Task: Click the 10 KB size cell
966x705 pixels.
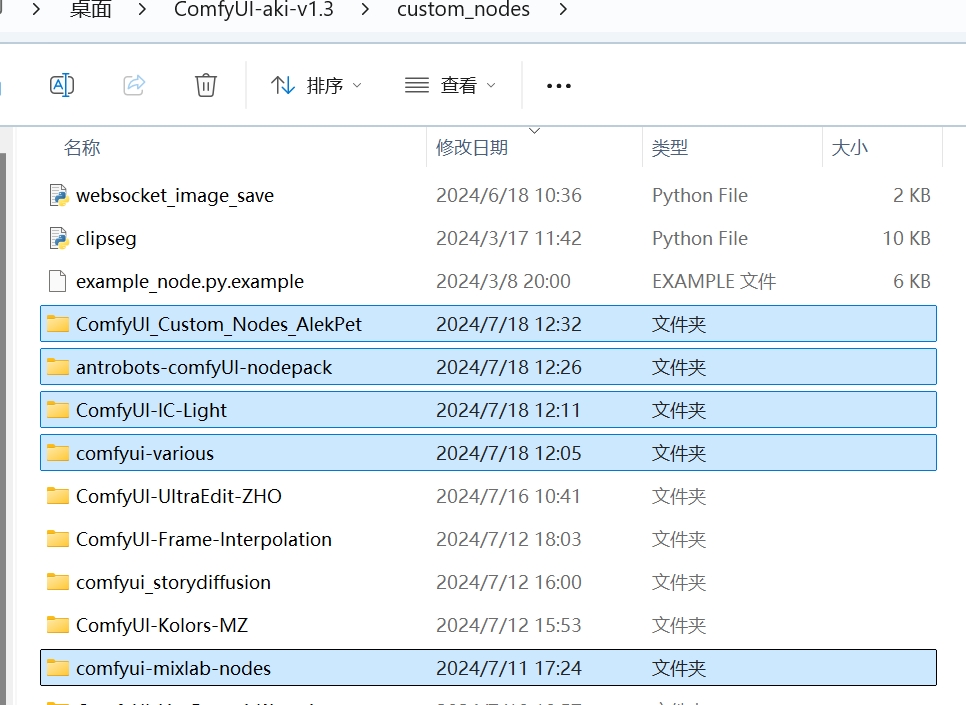Action: click(x=906, y=238)
